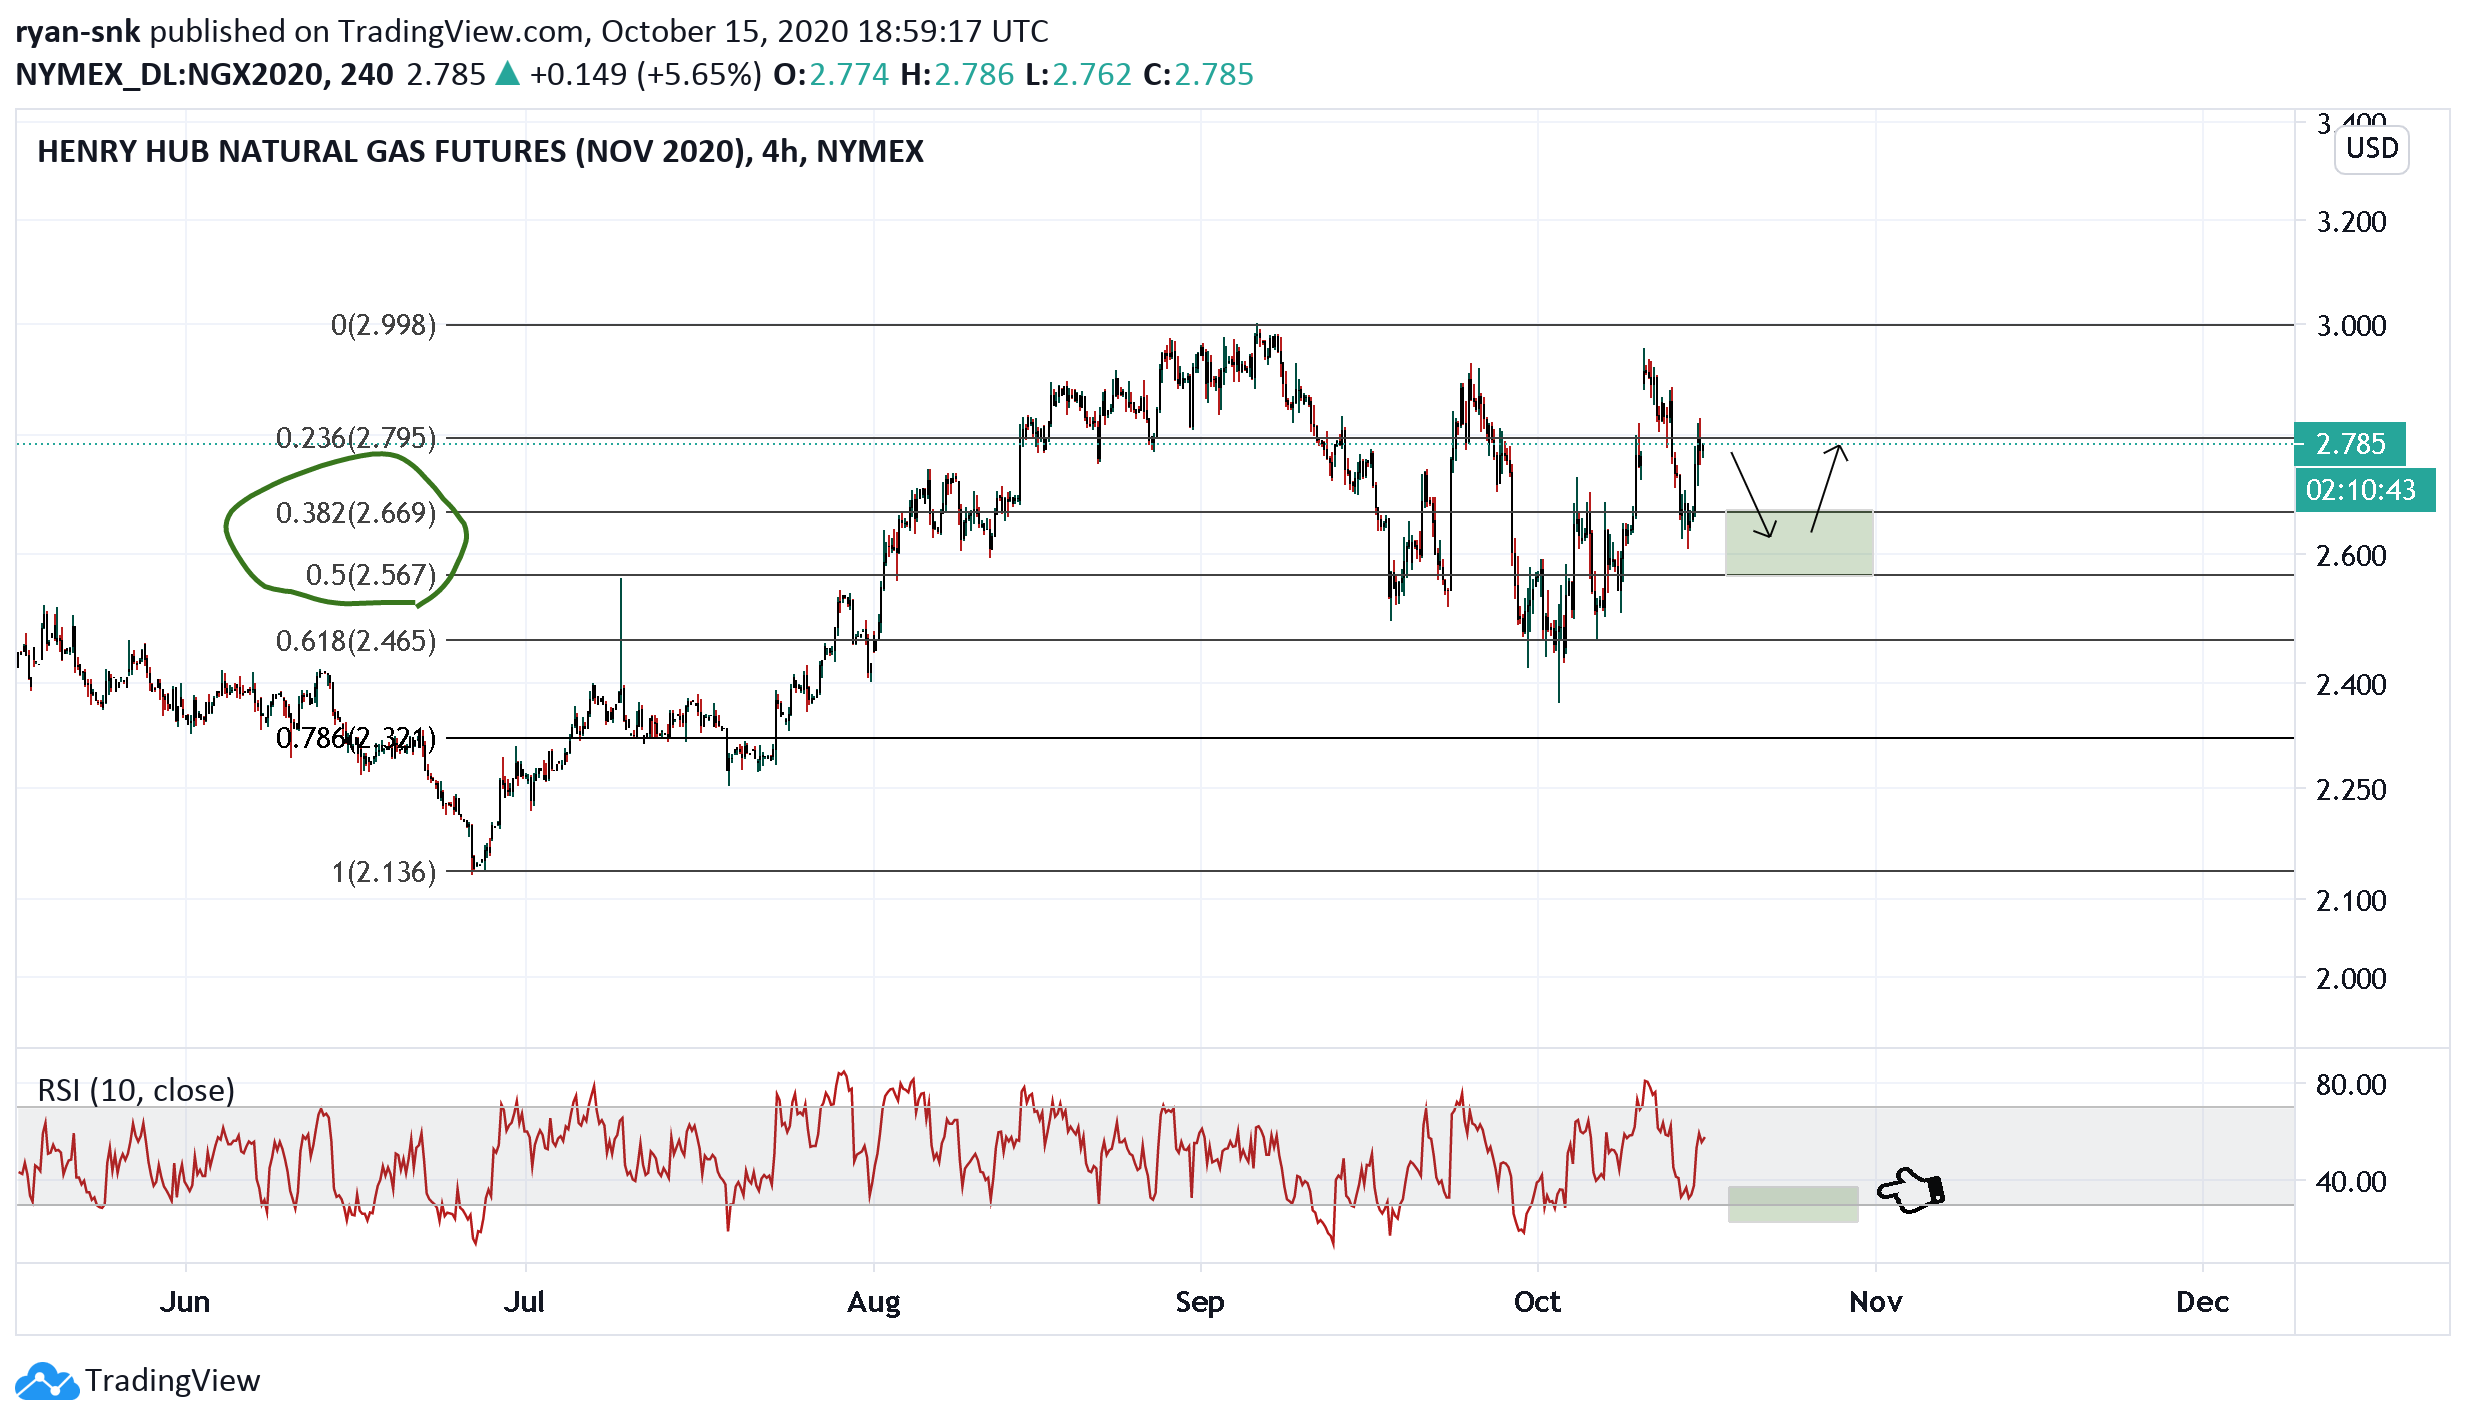2466x1426 pixels.
Task: Click the Jun label on time axis
Action: click(185, 1302)
